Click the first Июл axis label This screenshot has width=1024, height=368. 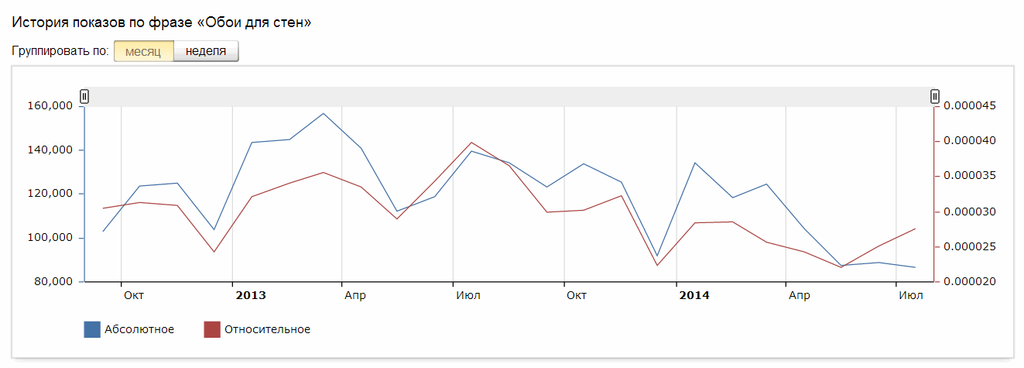tap(468, 296)
